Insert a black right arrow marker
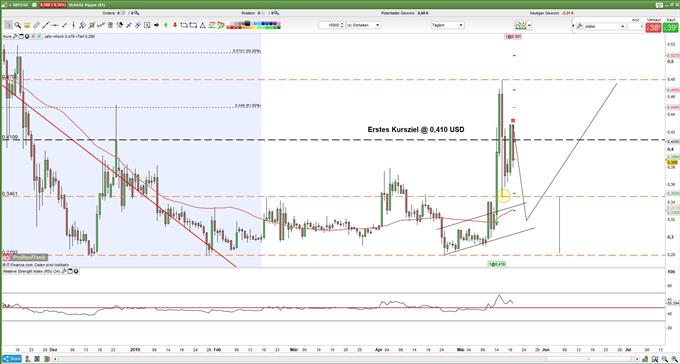 pyautogui.click(x=157, y=25)
